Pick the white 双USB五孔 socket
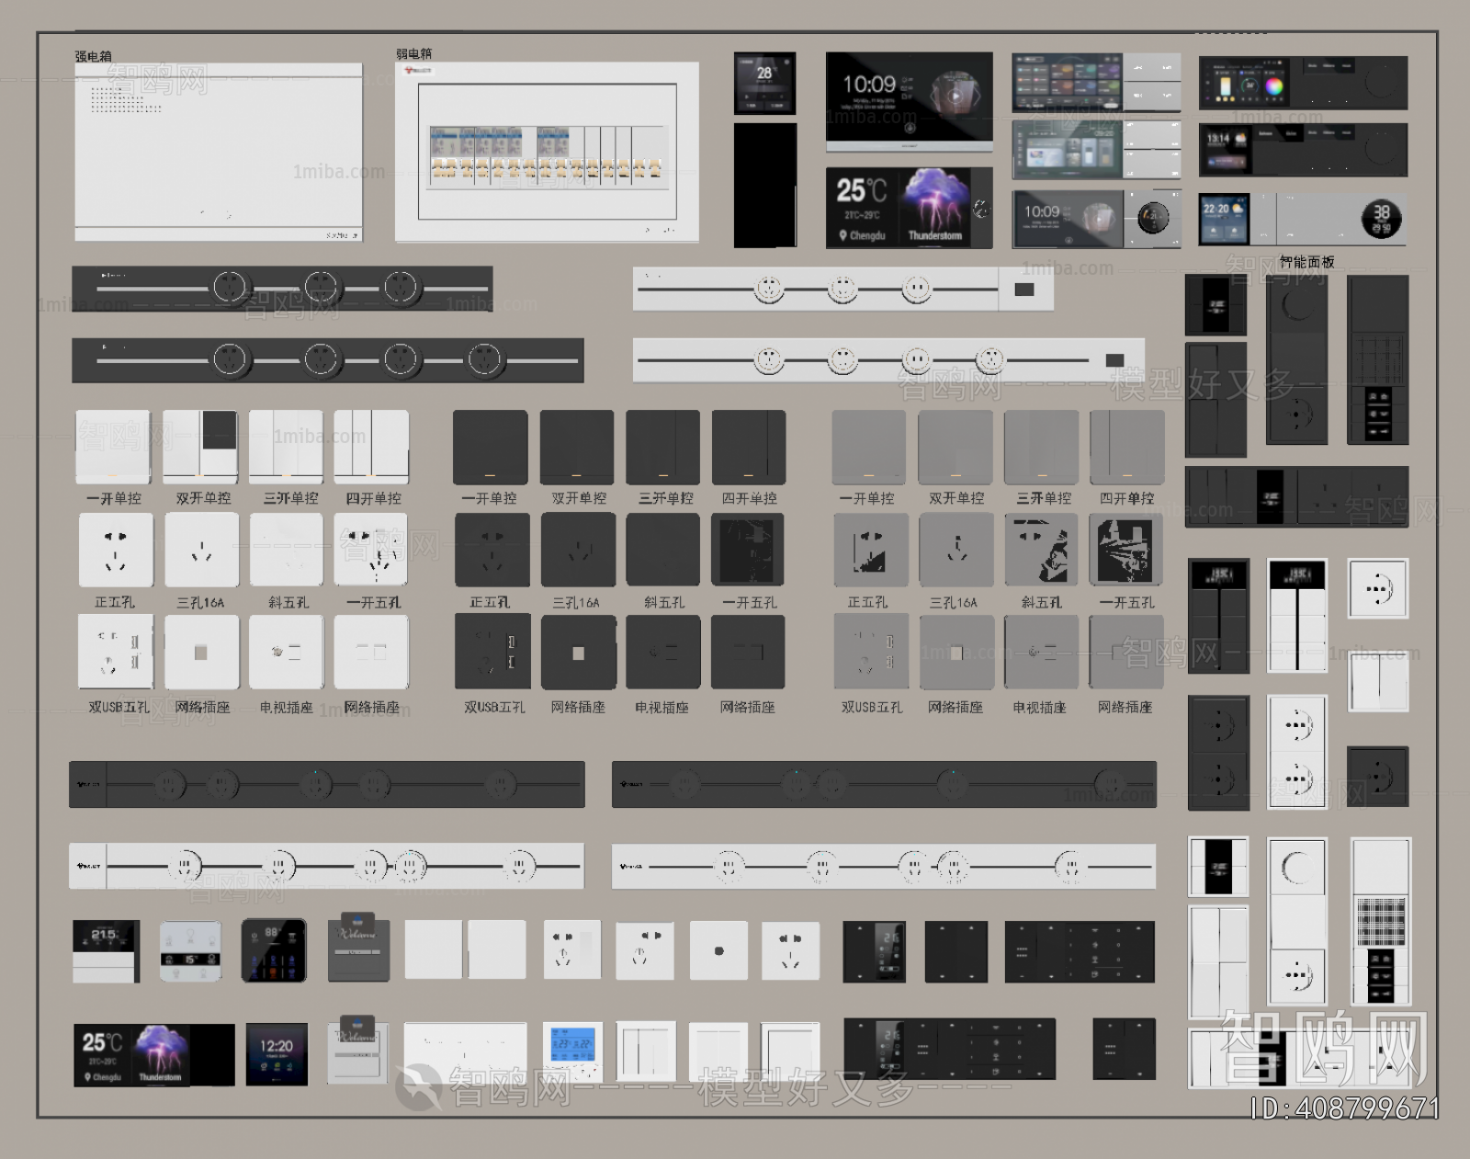 click(115, 653)
